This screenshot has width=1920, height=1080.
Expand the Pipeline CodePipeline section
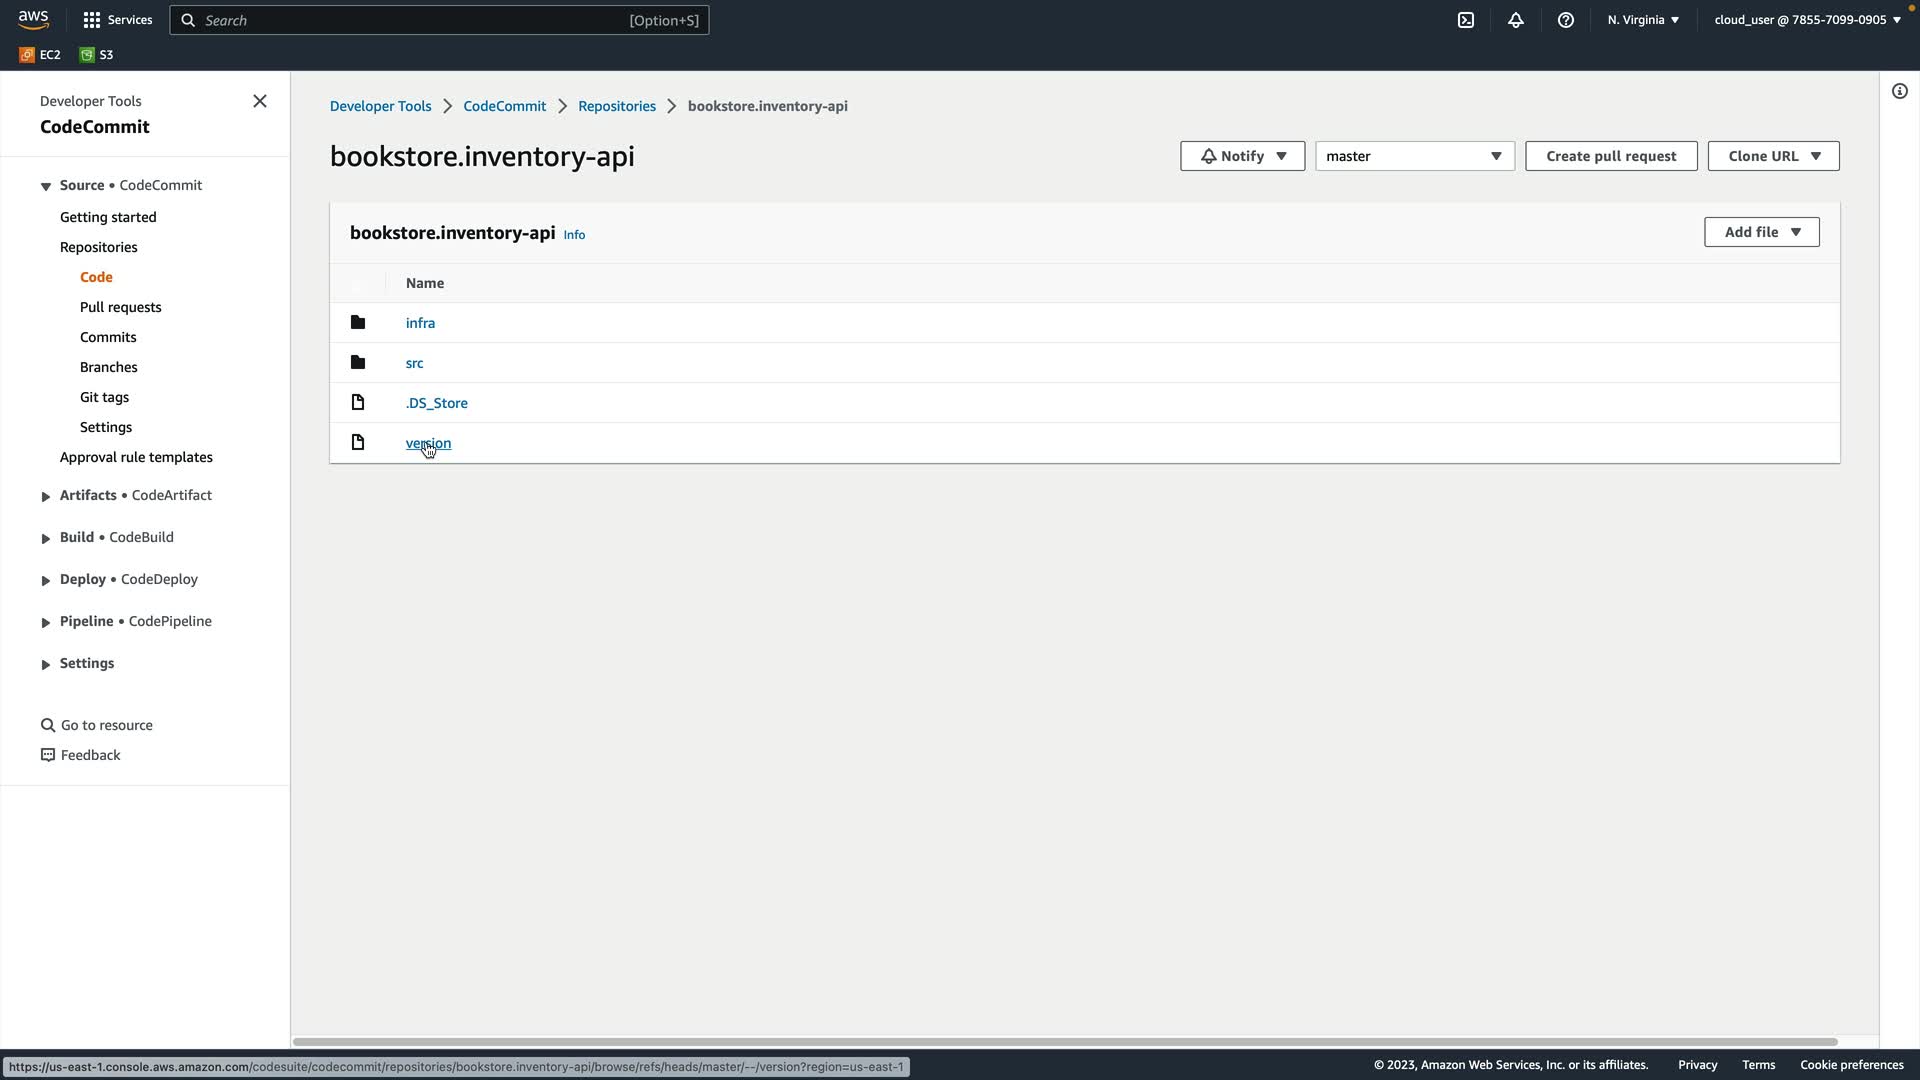(x=46, y=622)
